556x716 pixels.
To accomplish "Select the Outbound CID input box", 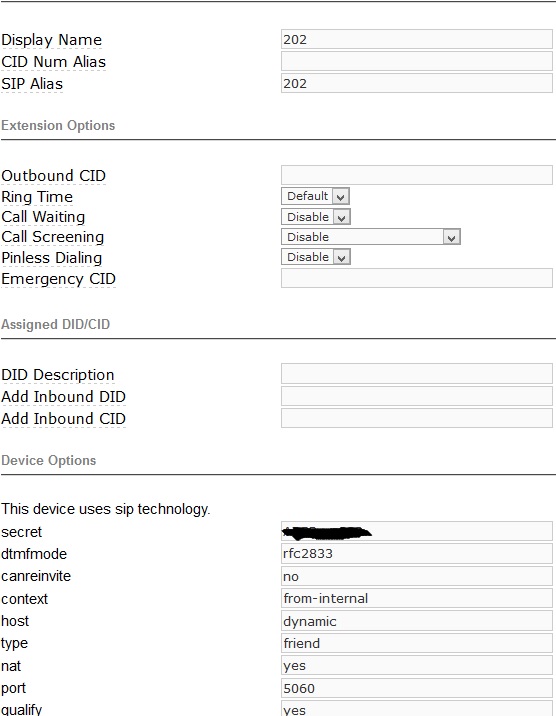I will pos(417,175).
